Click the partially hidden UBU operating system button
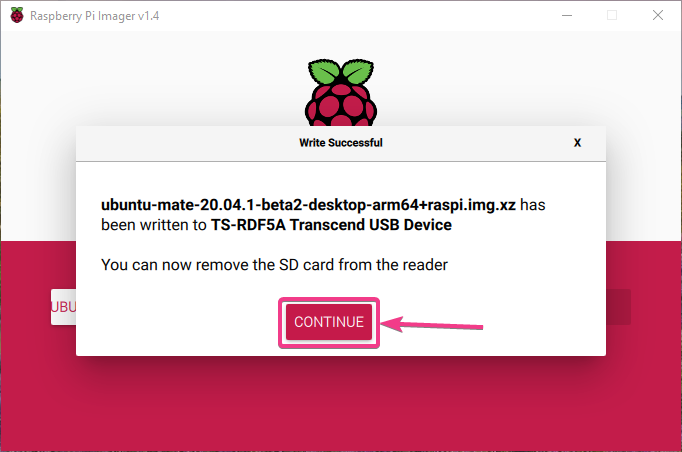 64,307
